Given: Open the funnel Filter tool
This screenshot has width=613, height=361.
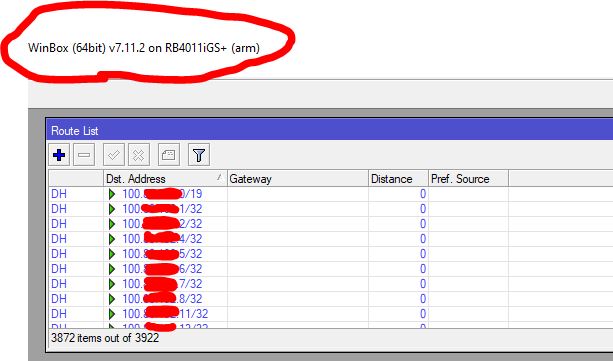Looking at the screenshot, I should [x=199, y=155].
